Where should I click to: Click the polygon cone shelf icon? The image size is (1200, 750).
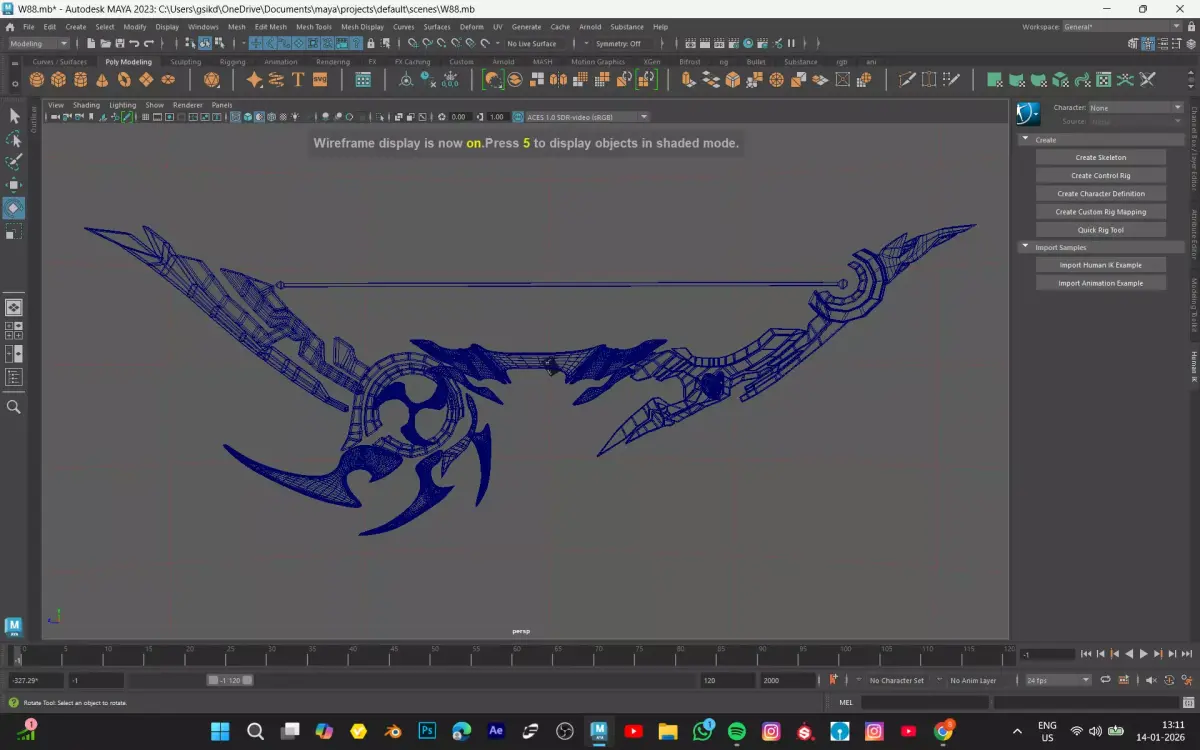pos(103,80)
